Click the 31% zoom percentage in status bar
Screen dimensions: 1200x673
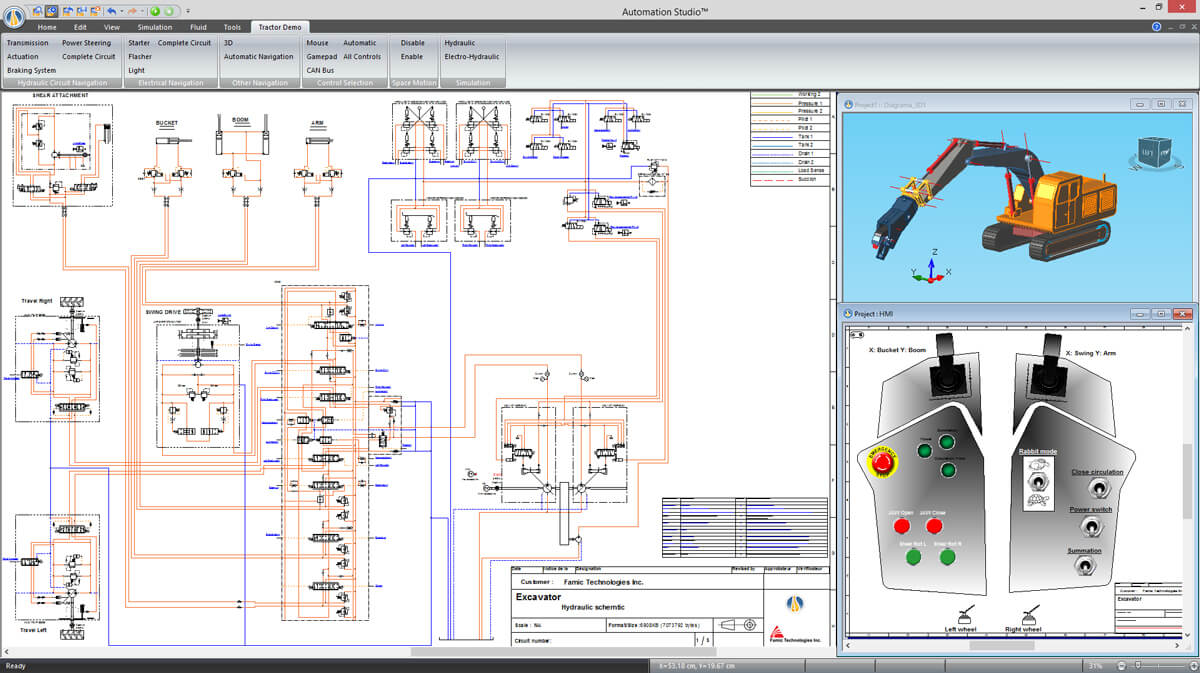coord(1095,665)
